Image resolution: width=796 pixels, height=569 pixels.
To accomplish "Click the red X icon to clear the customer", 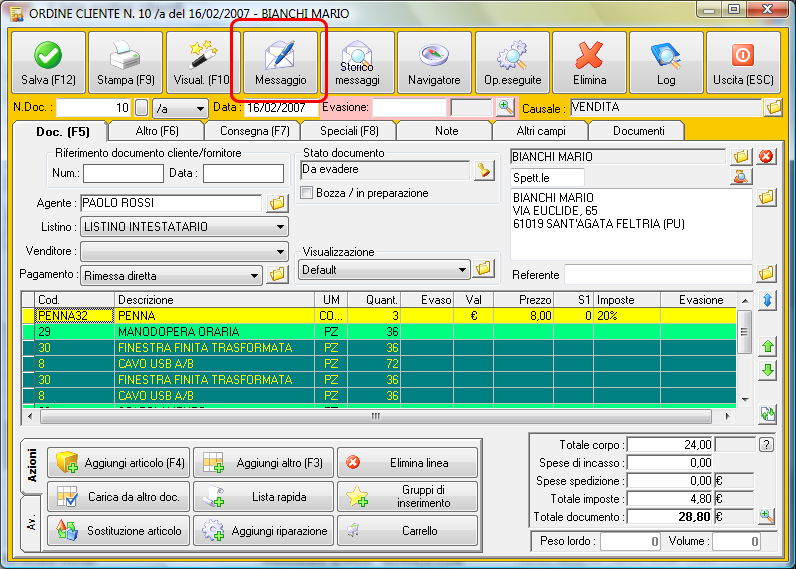I will 766,156.
